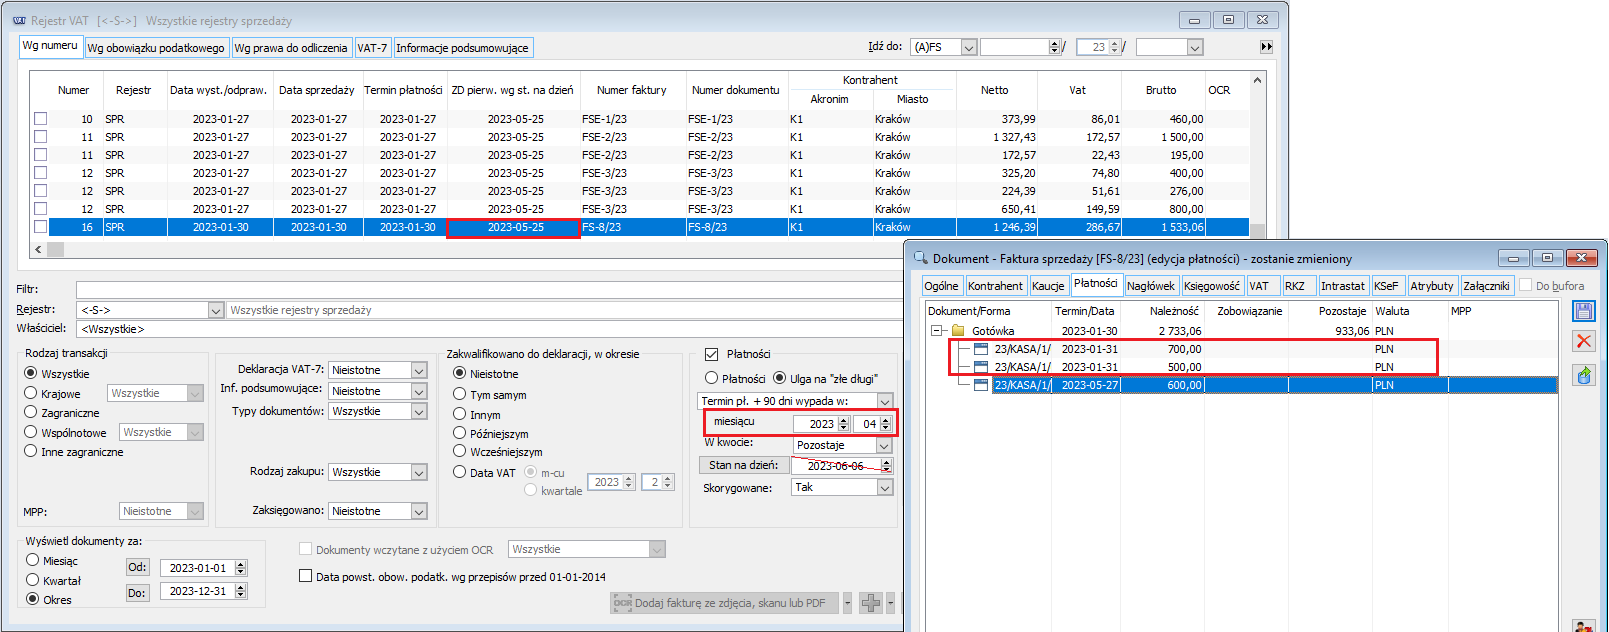Switch to the Księgowość tab
The width and height of the screenshot is (1609, 632).
(1212, 286)
